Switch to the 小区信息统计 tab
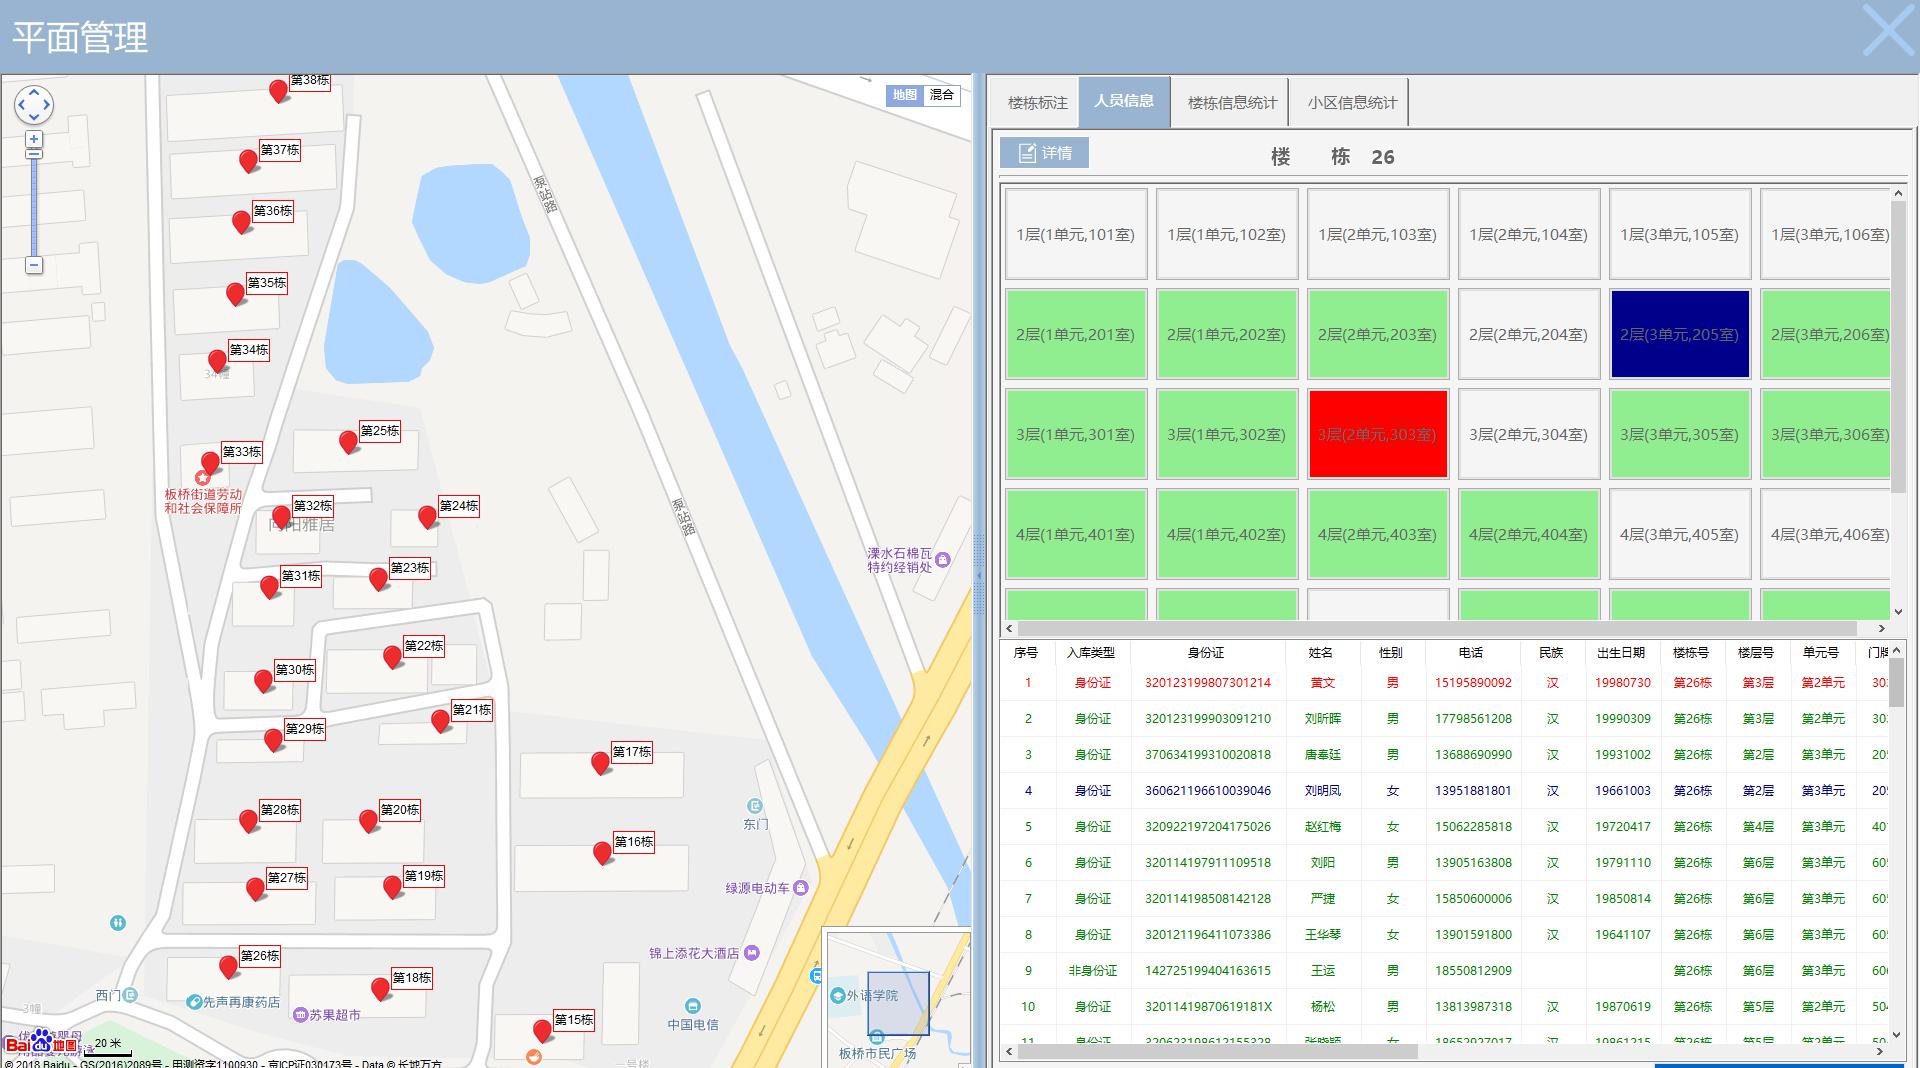Viewport: 1920px width, 1068px height. tap(1352, 102)
